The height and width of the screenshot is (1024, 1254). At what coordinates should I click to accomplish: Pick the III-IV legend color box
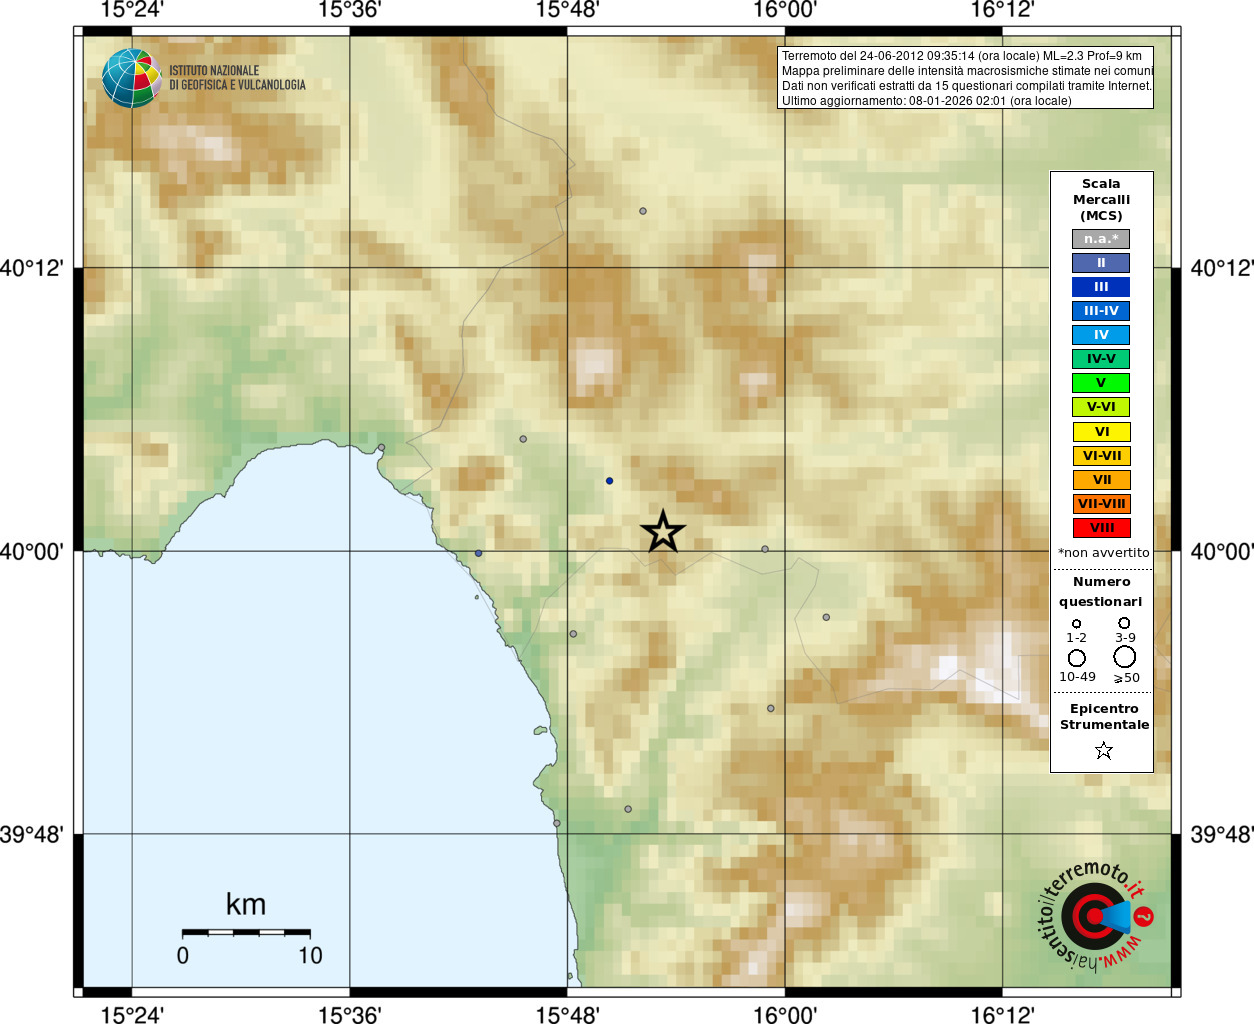[x=1101, y=311]
